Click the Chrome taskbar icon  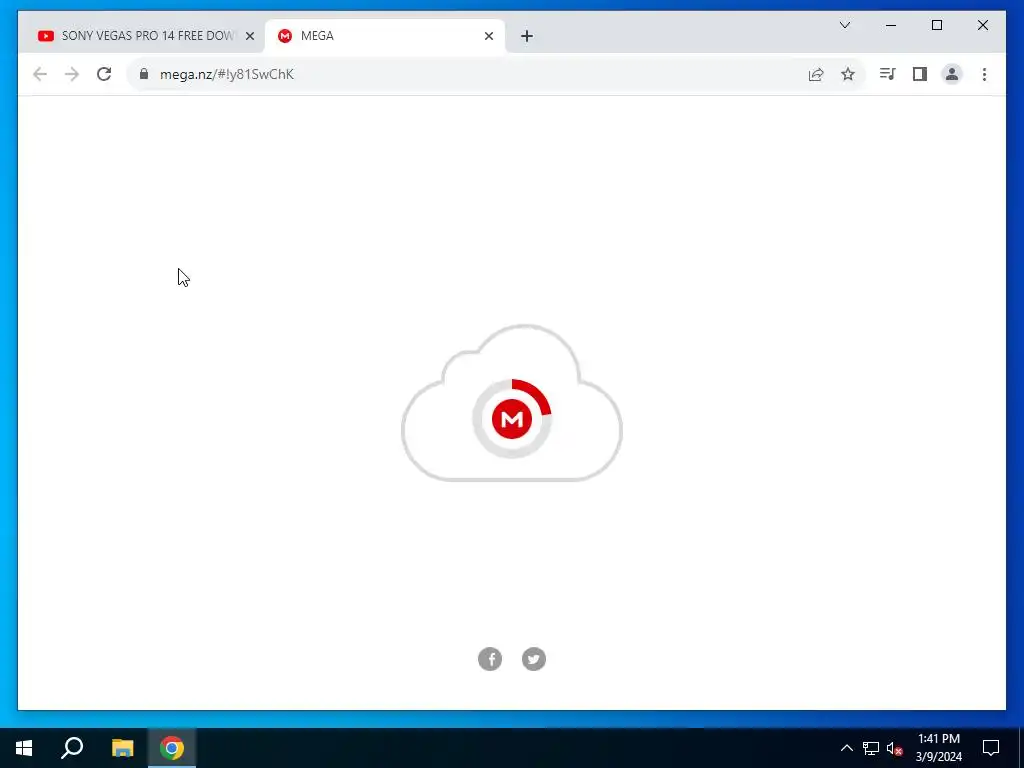click(172, 748)
